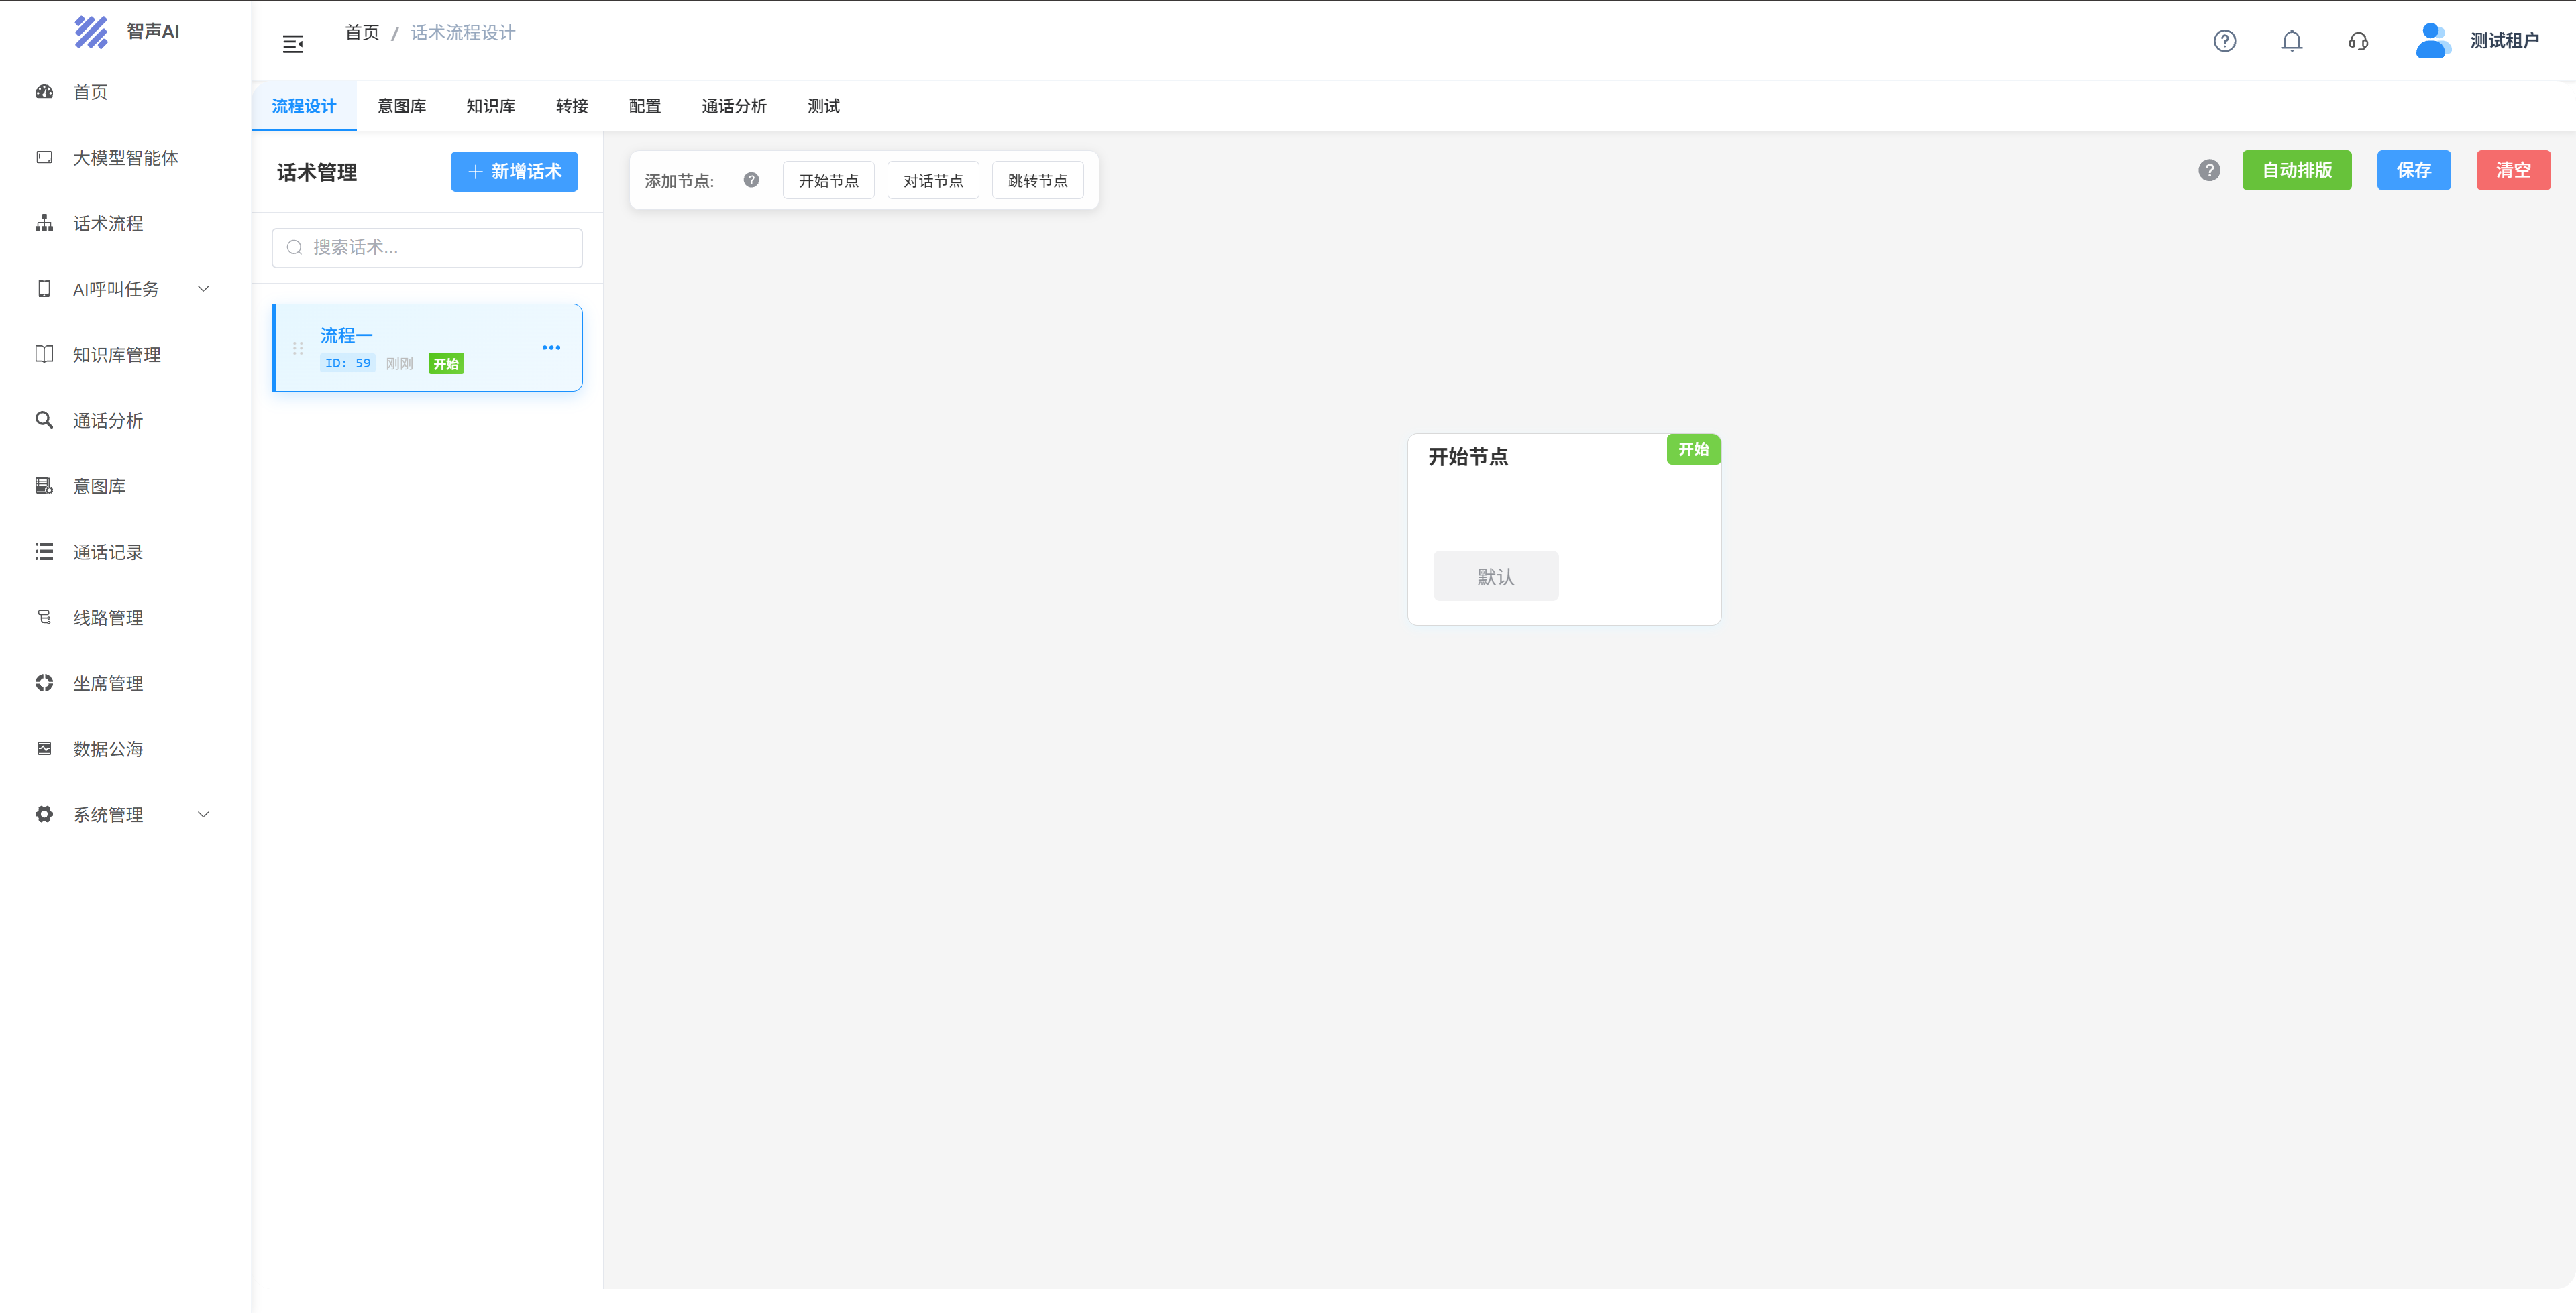Image resolution: width=2576 pixels, height=1313 pixels.
Task: Click the red 清空 button
Action: point(2512,170)
